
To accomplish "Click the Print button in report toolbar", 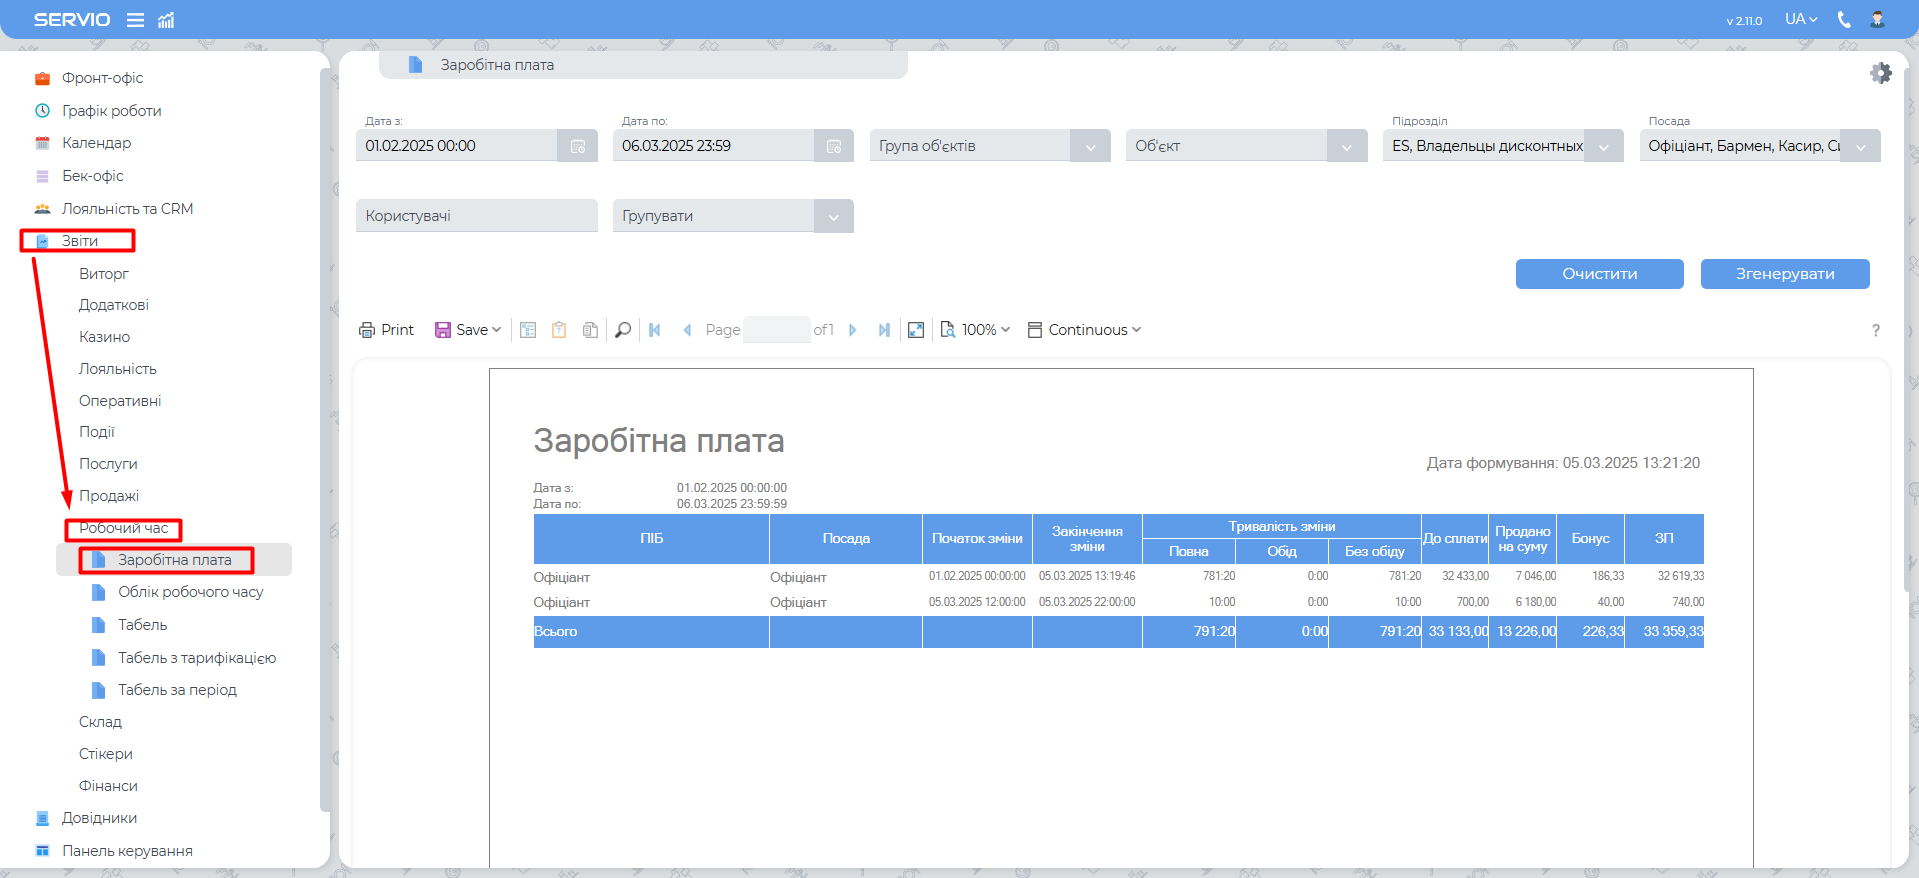I will tap(386, 330).
